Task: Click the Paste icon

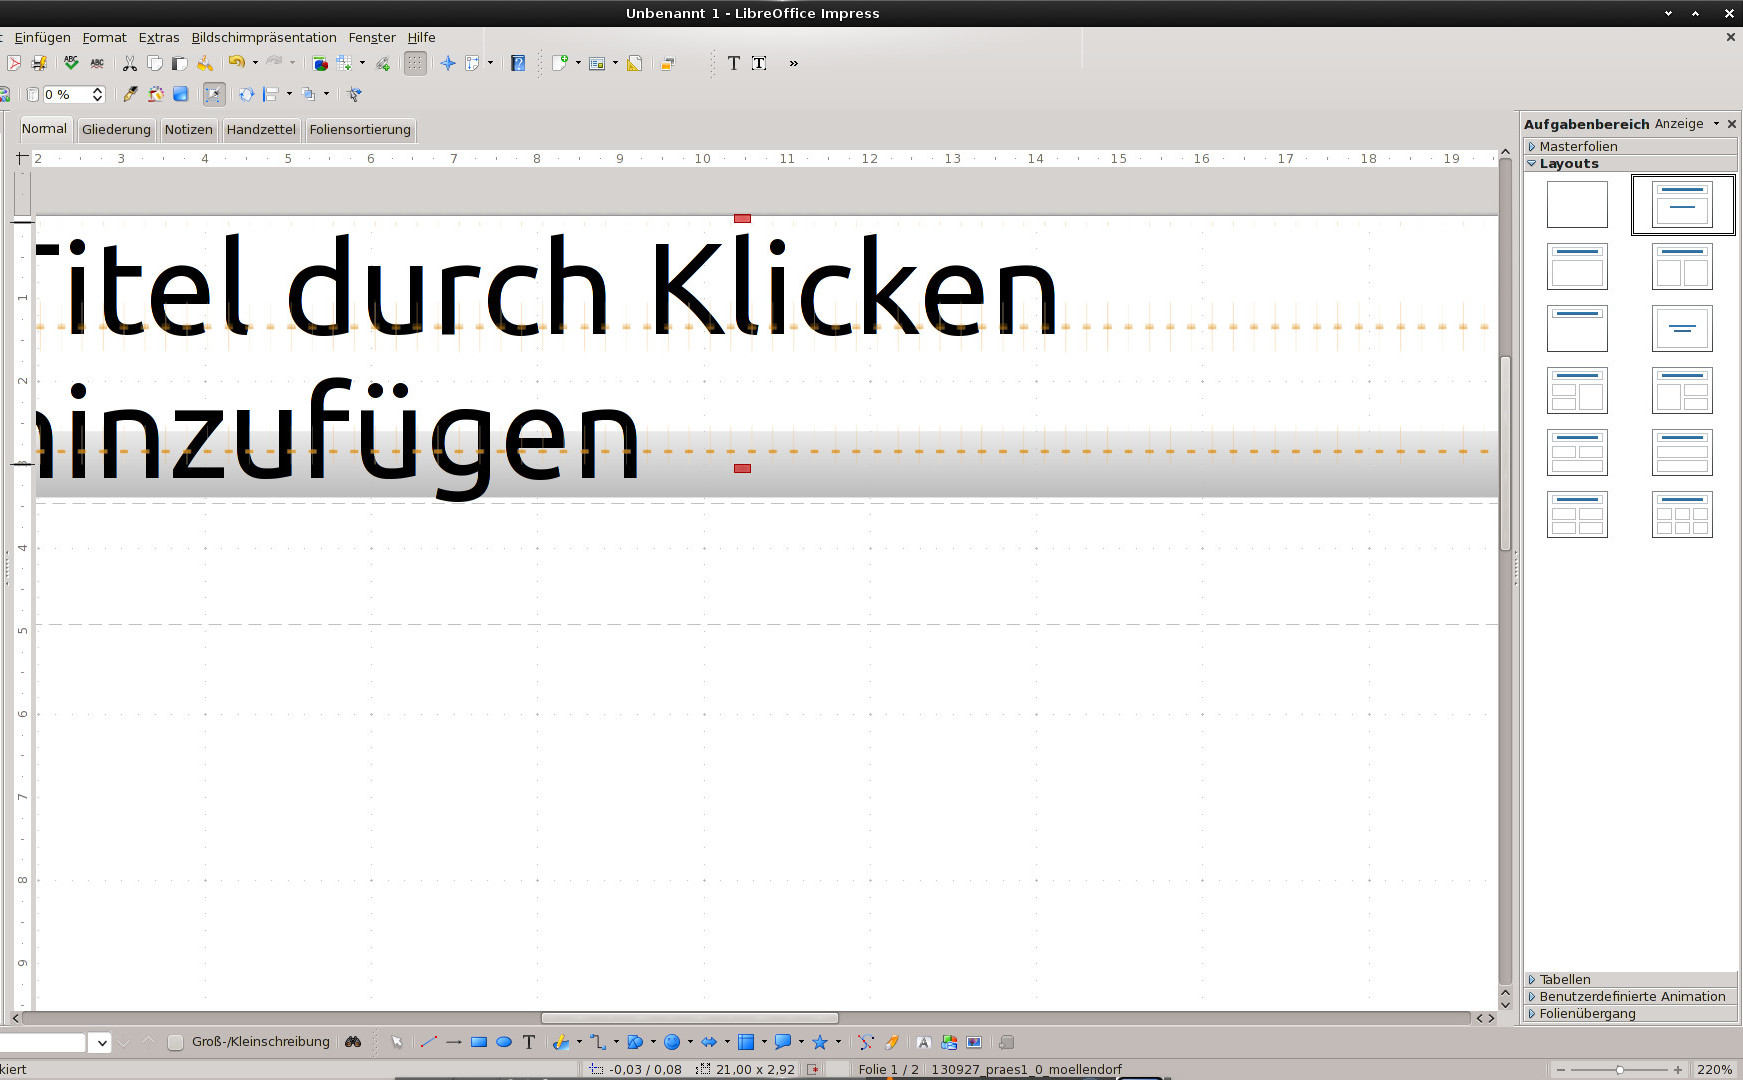Action: click(180, 63)
